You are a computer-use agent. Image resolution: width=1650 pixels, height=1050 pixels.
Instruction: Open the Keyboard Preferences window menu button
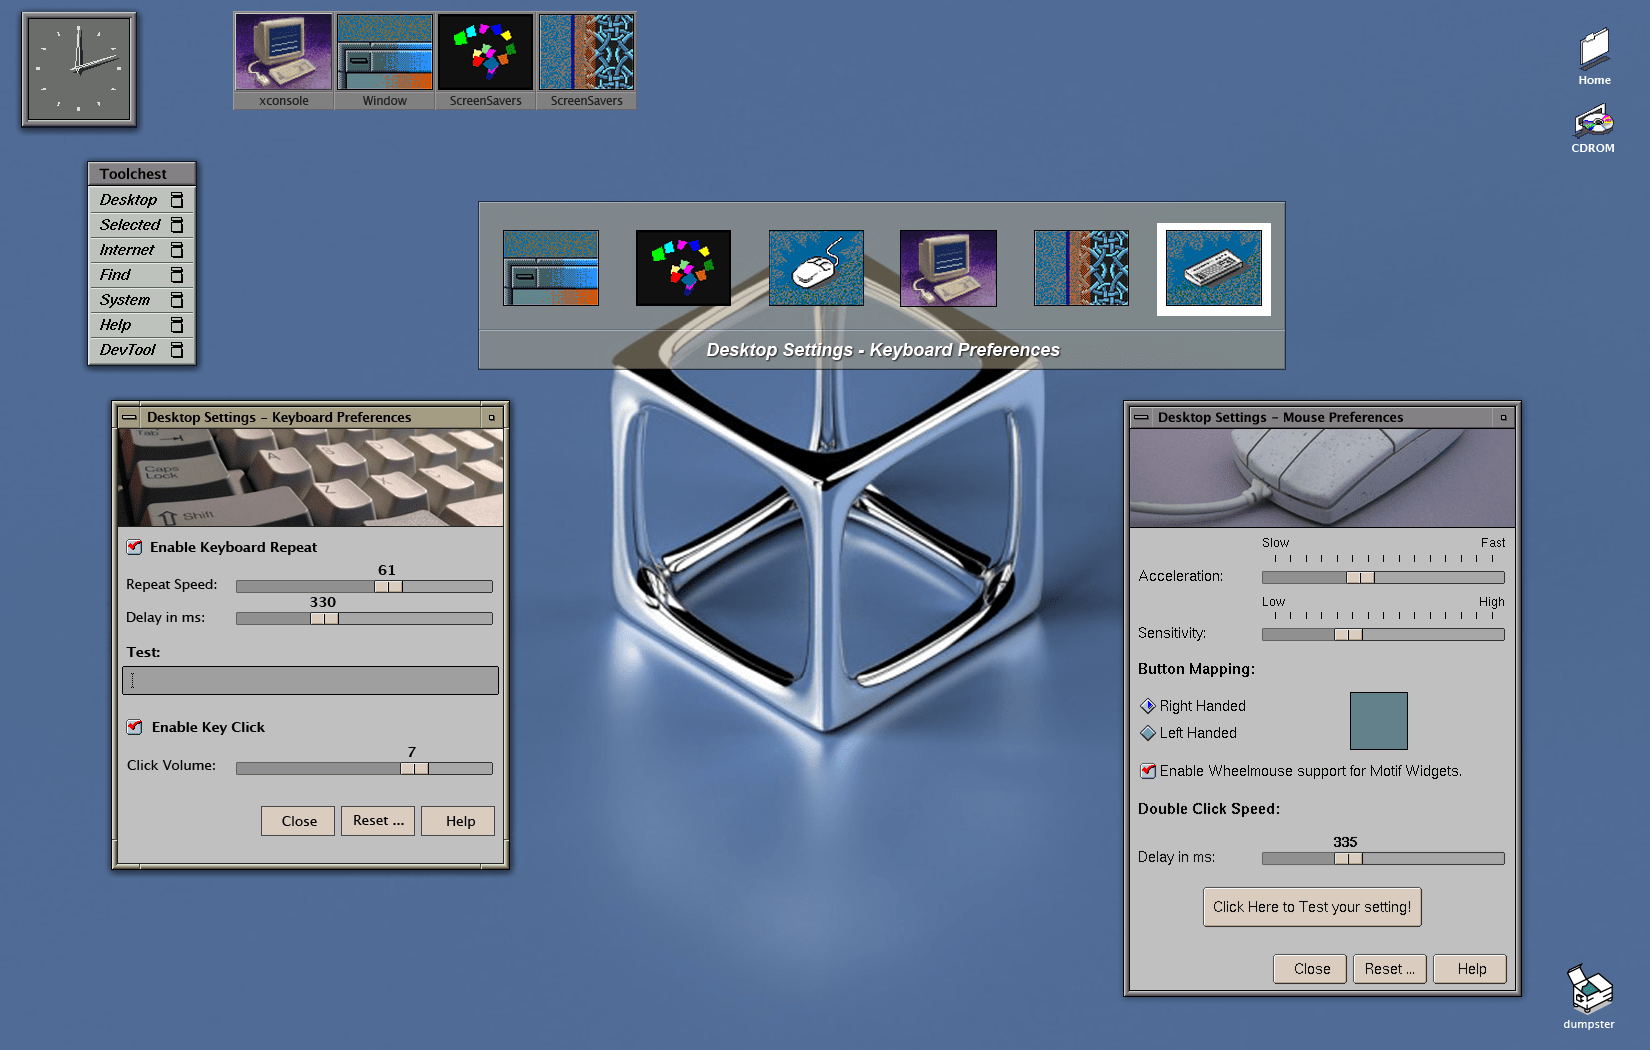point(129,417)
